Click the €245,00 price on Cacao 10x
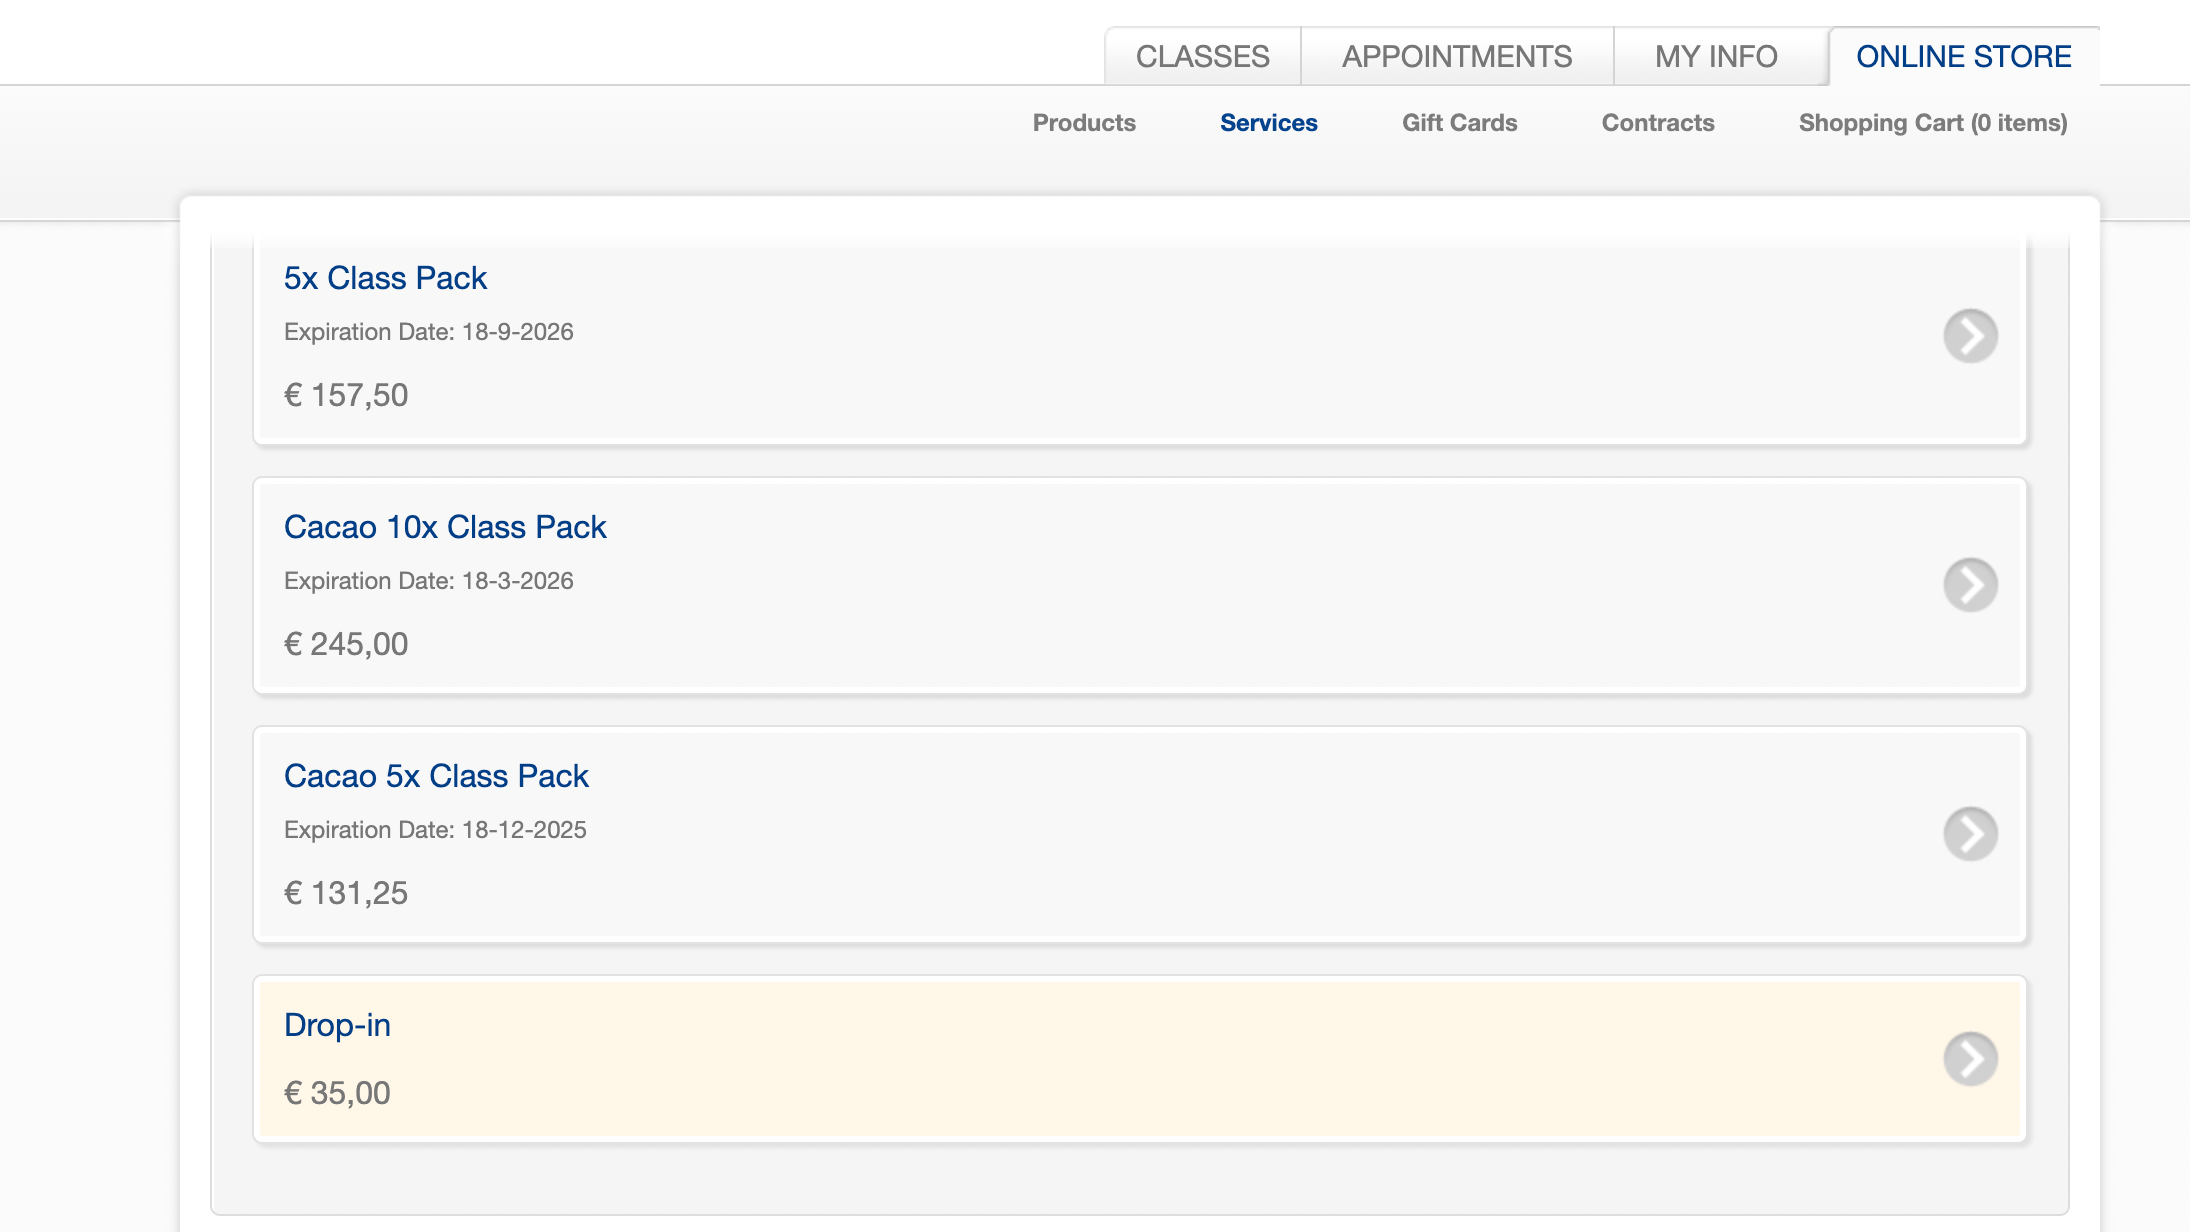Viewport: 2190px width, 1232px height. [x=346, y=644]
